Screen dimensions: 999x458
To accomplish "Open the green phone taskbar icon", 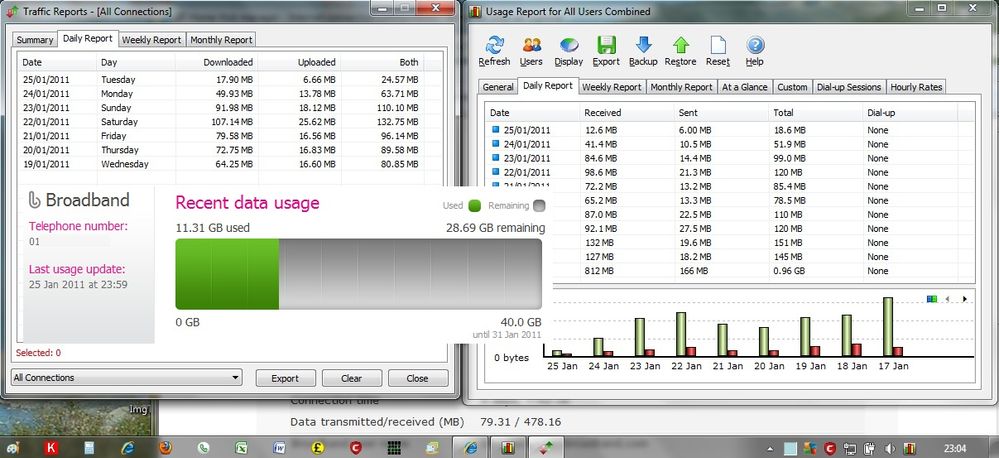I will [204, 447].
